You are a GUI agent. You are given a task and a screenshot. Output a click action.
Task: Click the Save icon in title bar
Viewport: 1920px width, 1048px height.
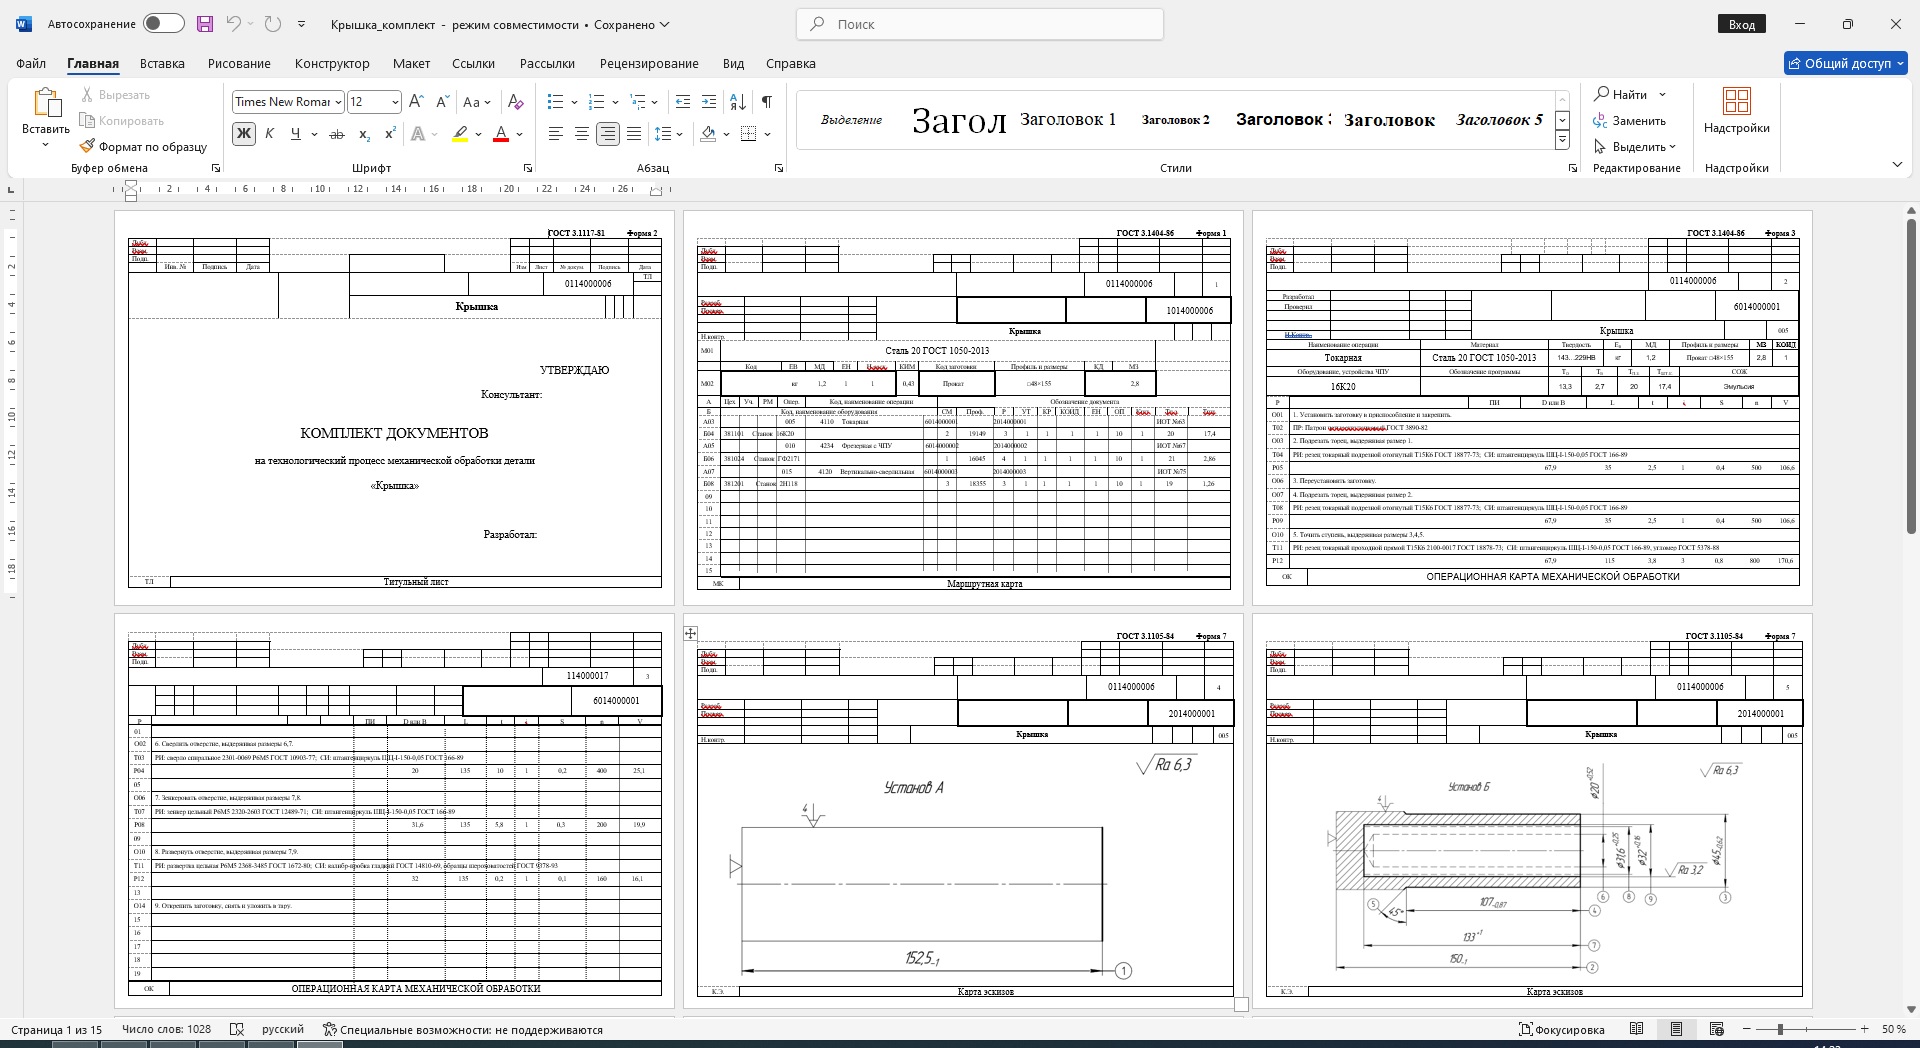[205, 24]
